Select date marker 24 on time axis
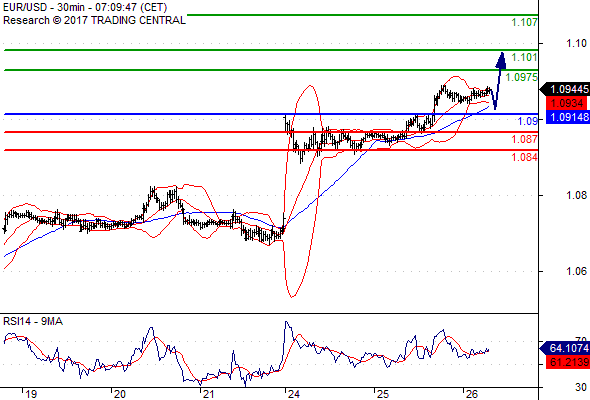The height and width of the screenshot is (400, 590). (x=293, y=394)
